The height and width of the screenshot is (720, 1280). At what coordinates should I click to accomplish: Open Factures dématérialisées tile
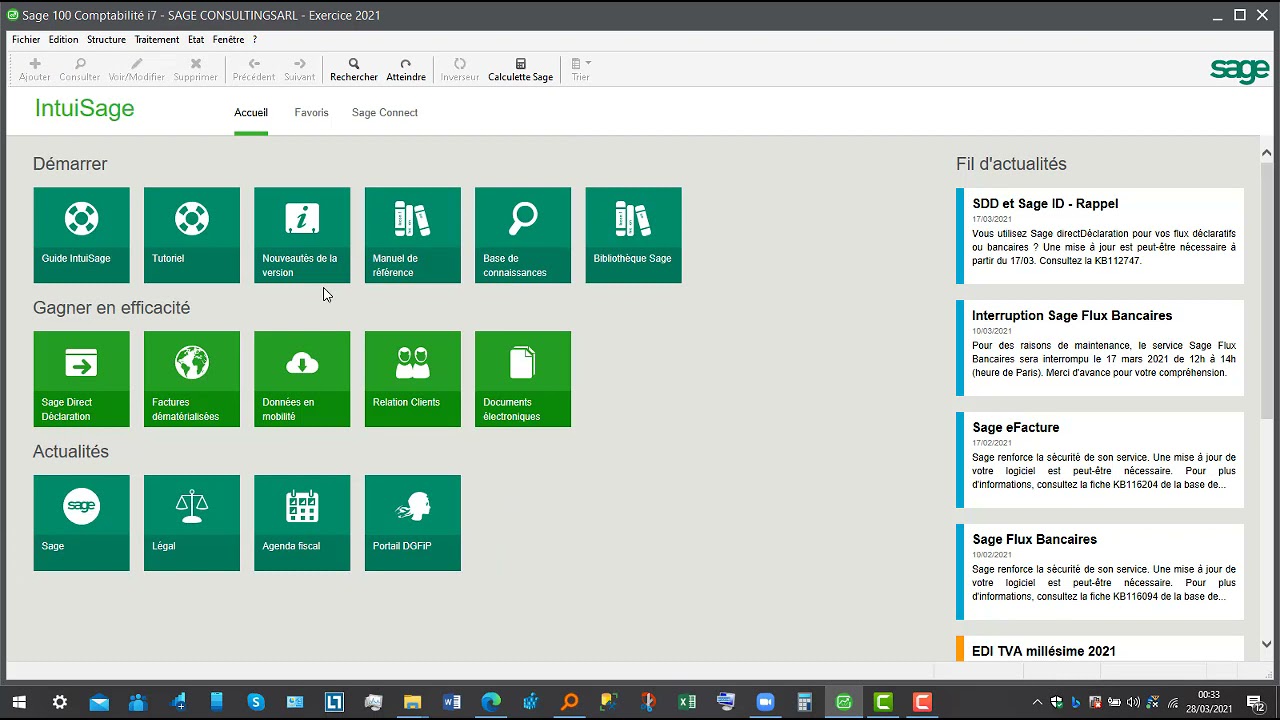pos(192,379)
